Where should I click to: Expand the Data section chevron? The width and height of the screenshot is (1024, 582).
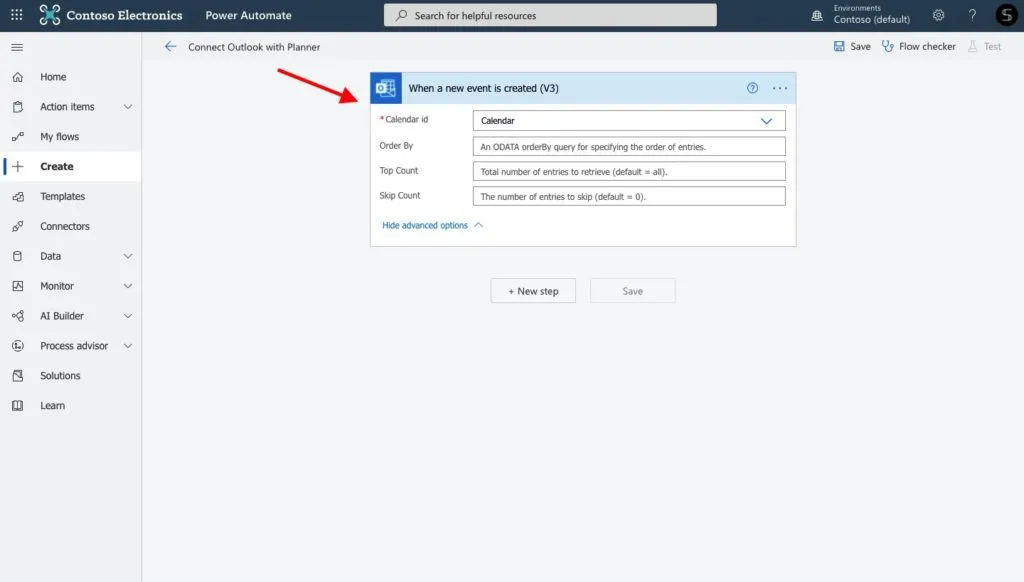(128, 256)
